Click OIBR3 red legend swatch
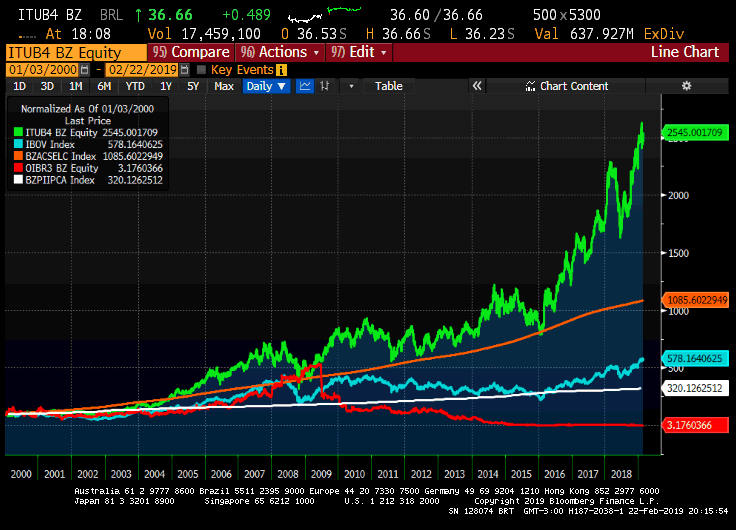This screenshot has width=736, height=530. [x=18, y=168]
